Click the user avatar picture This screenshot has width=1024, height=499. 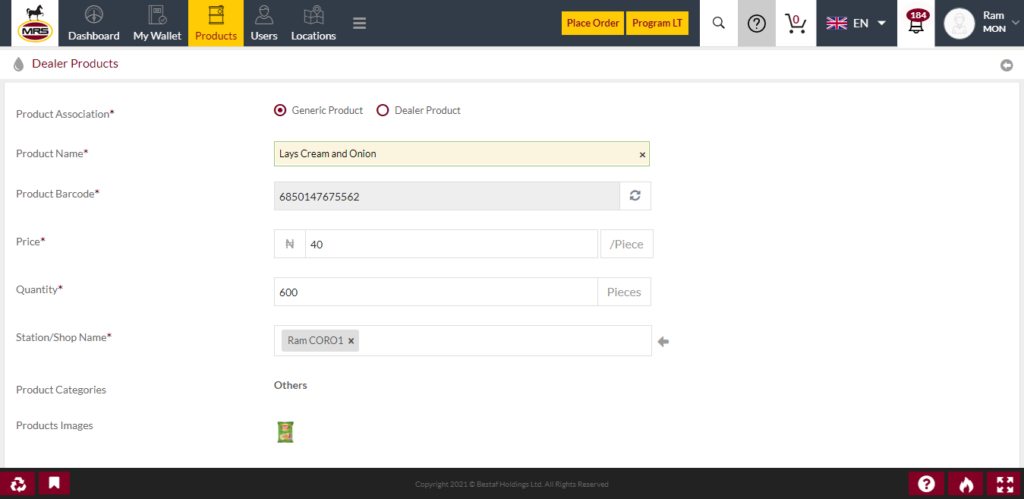[959, 24]
